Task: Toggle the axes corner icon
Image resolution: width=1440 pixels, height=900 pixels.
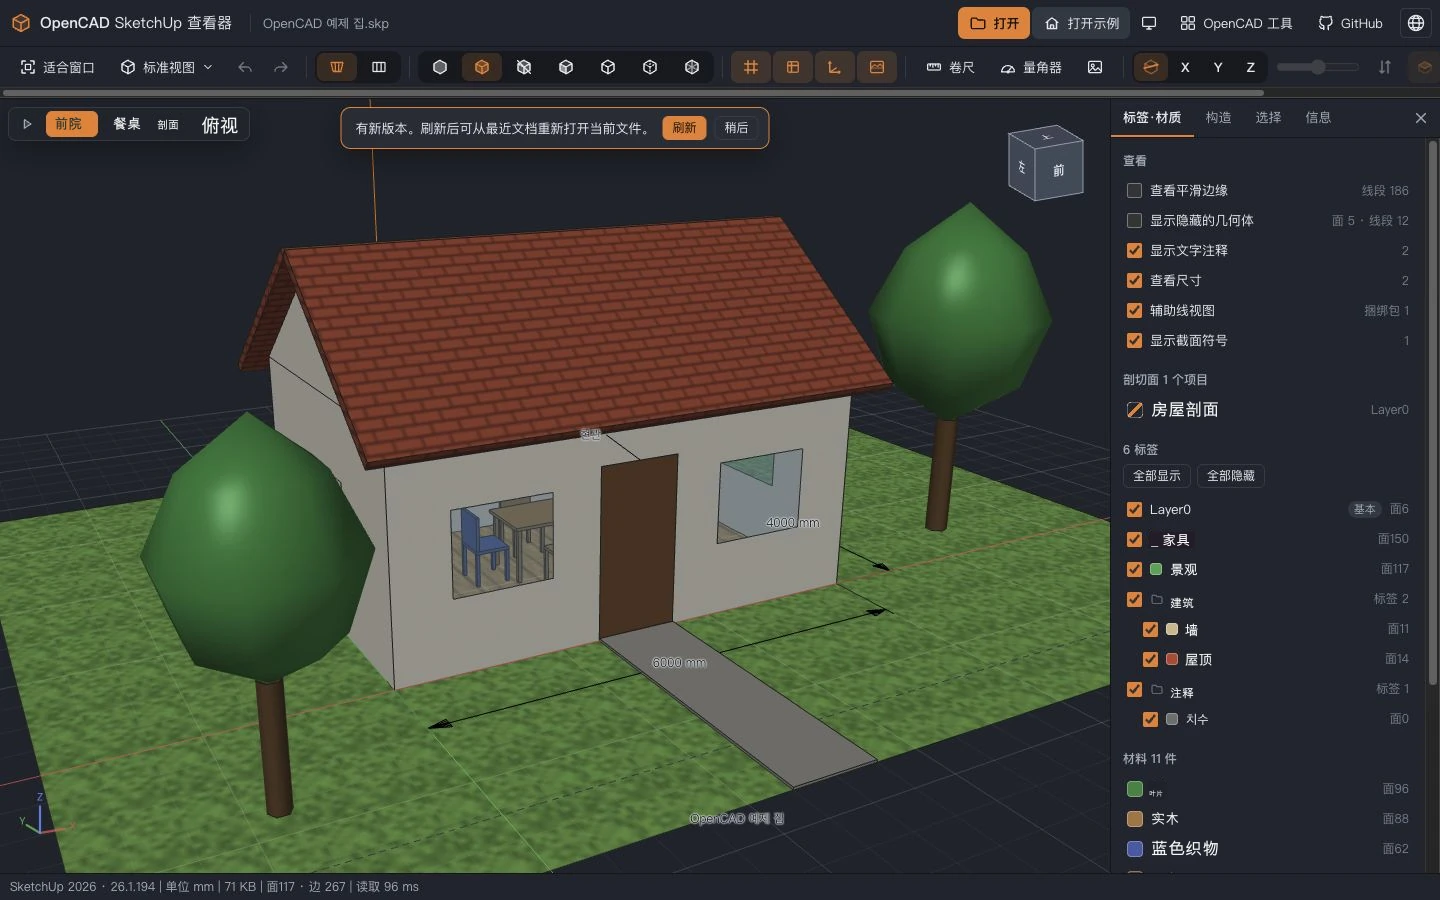Action: (834, 67)
